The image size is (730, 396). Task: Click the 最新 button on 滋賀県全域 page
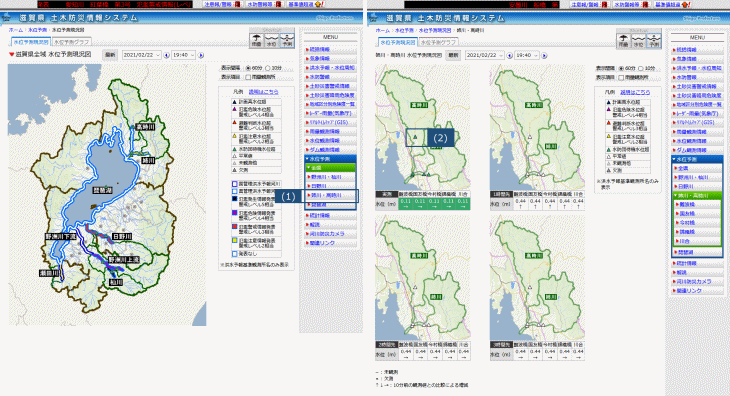click(x=110, y=55)
